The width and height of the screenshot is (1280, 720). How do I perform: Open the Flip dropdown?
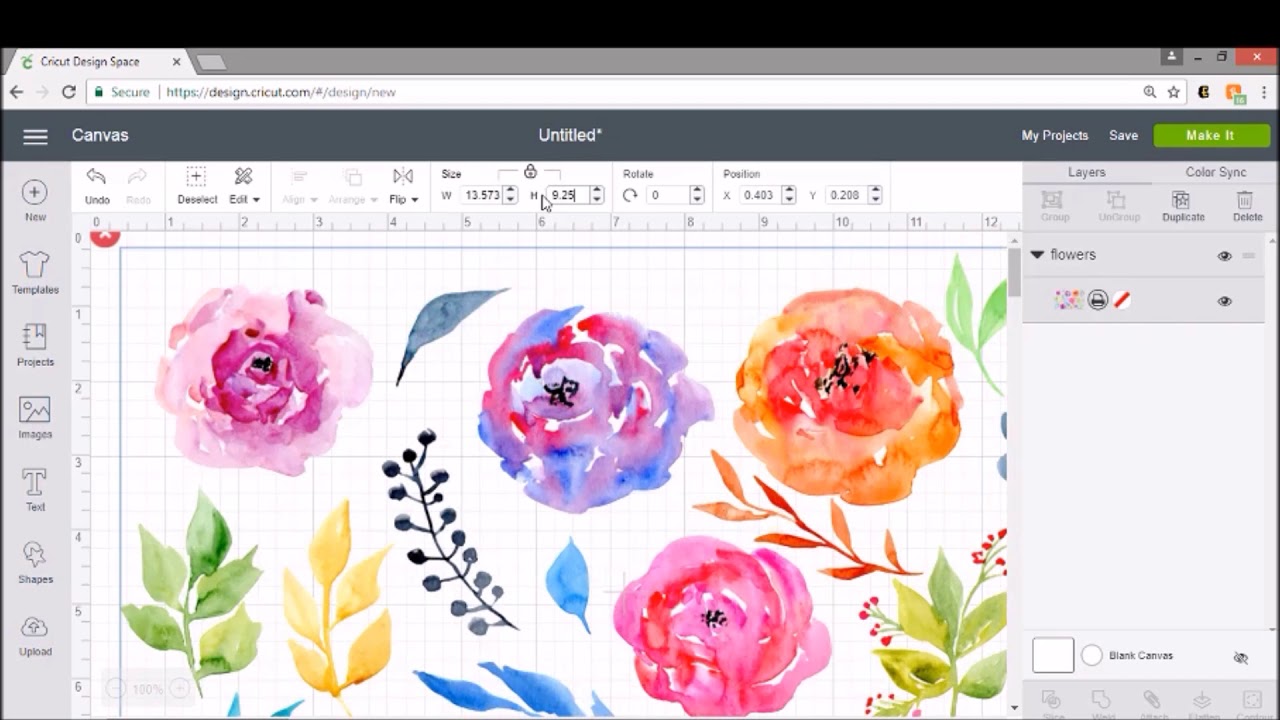pos(404,186)
